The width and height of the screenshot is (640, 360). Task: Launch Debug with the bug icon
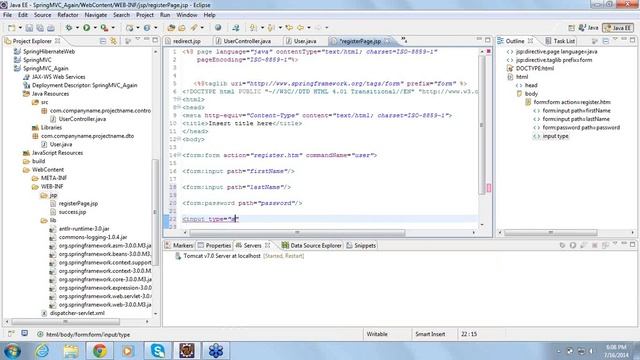tap(69, 28)
